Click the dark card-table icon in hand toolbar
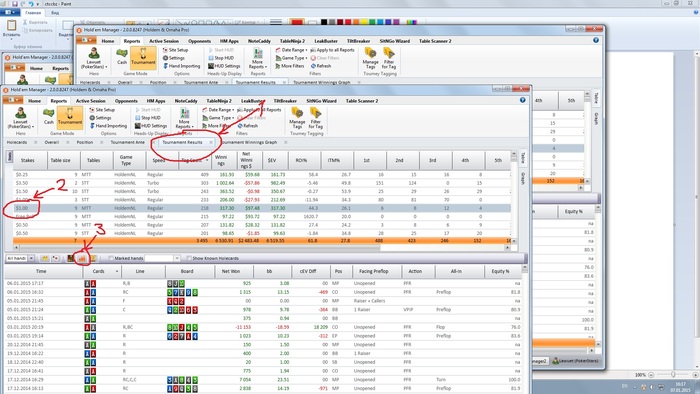The height and width of the screenshot is (394, 700). click(71, 258)
